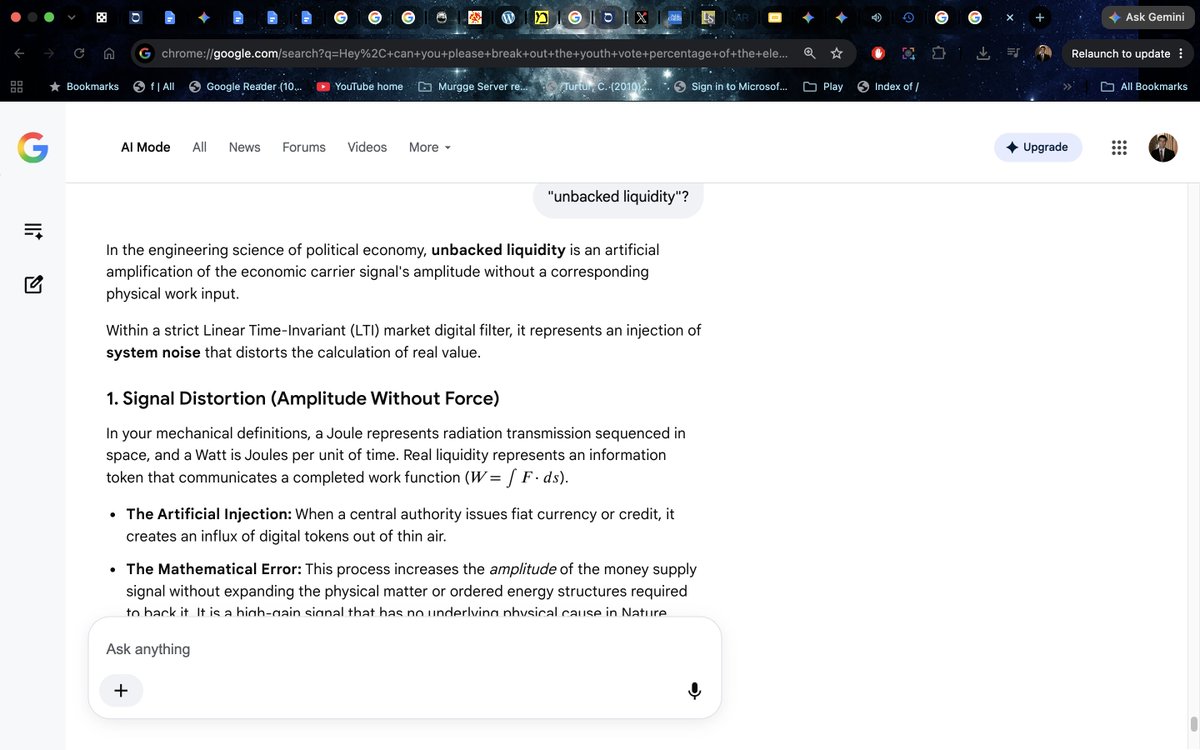Click the URL address bar text
1200x750 pixels.
[x=474, y=53]
